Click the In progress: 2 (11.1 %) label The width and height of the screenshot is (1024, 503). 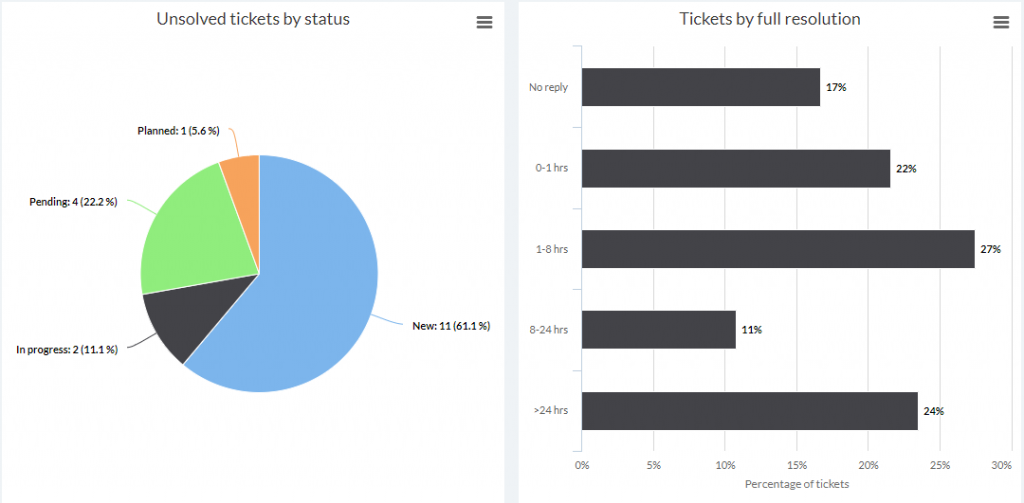tap(67, 349)
